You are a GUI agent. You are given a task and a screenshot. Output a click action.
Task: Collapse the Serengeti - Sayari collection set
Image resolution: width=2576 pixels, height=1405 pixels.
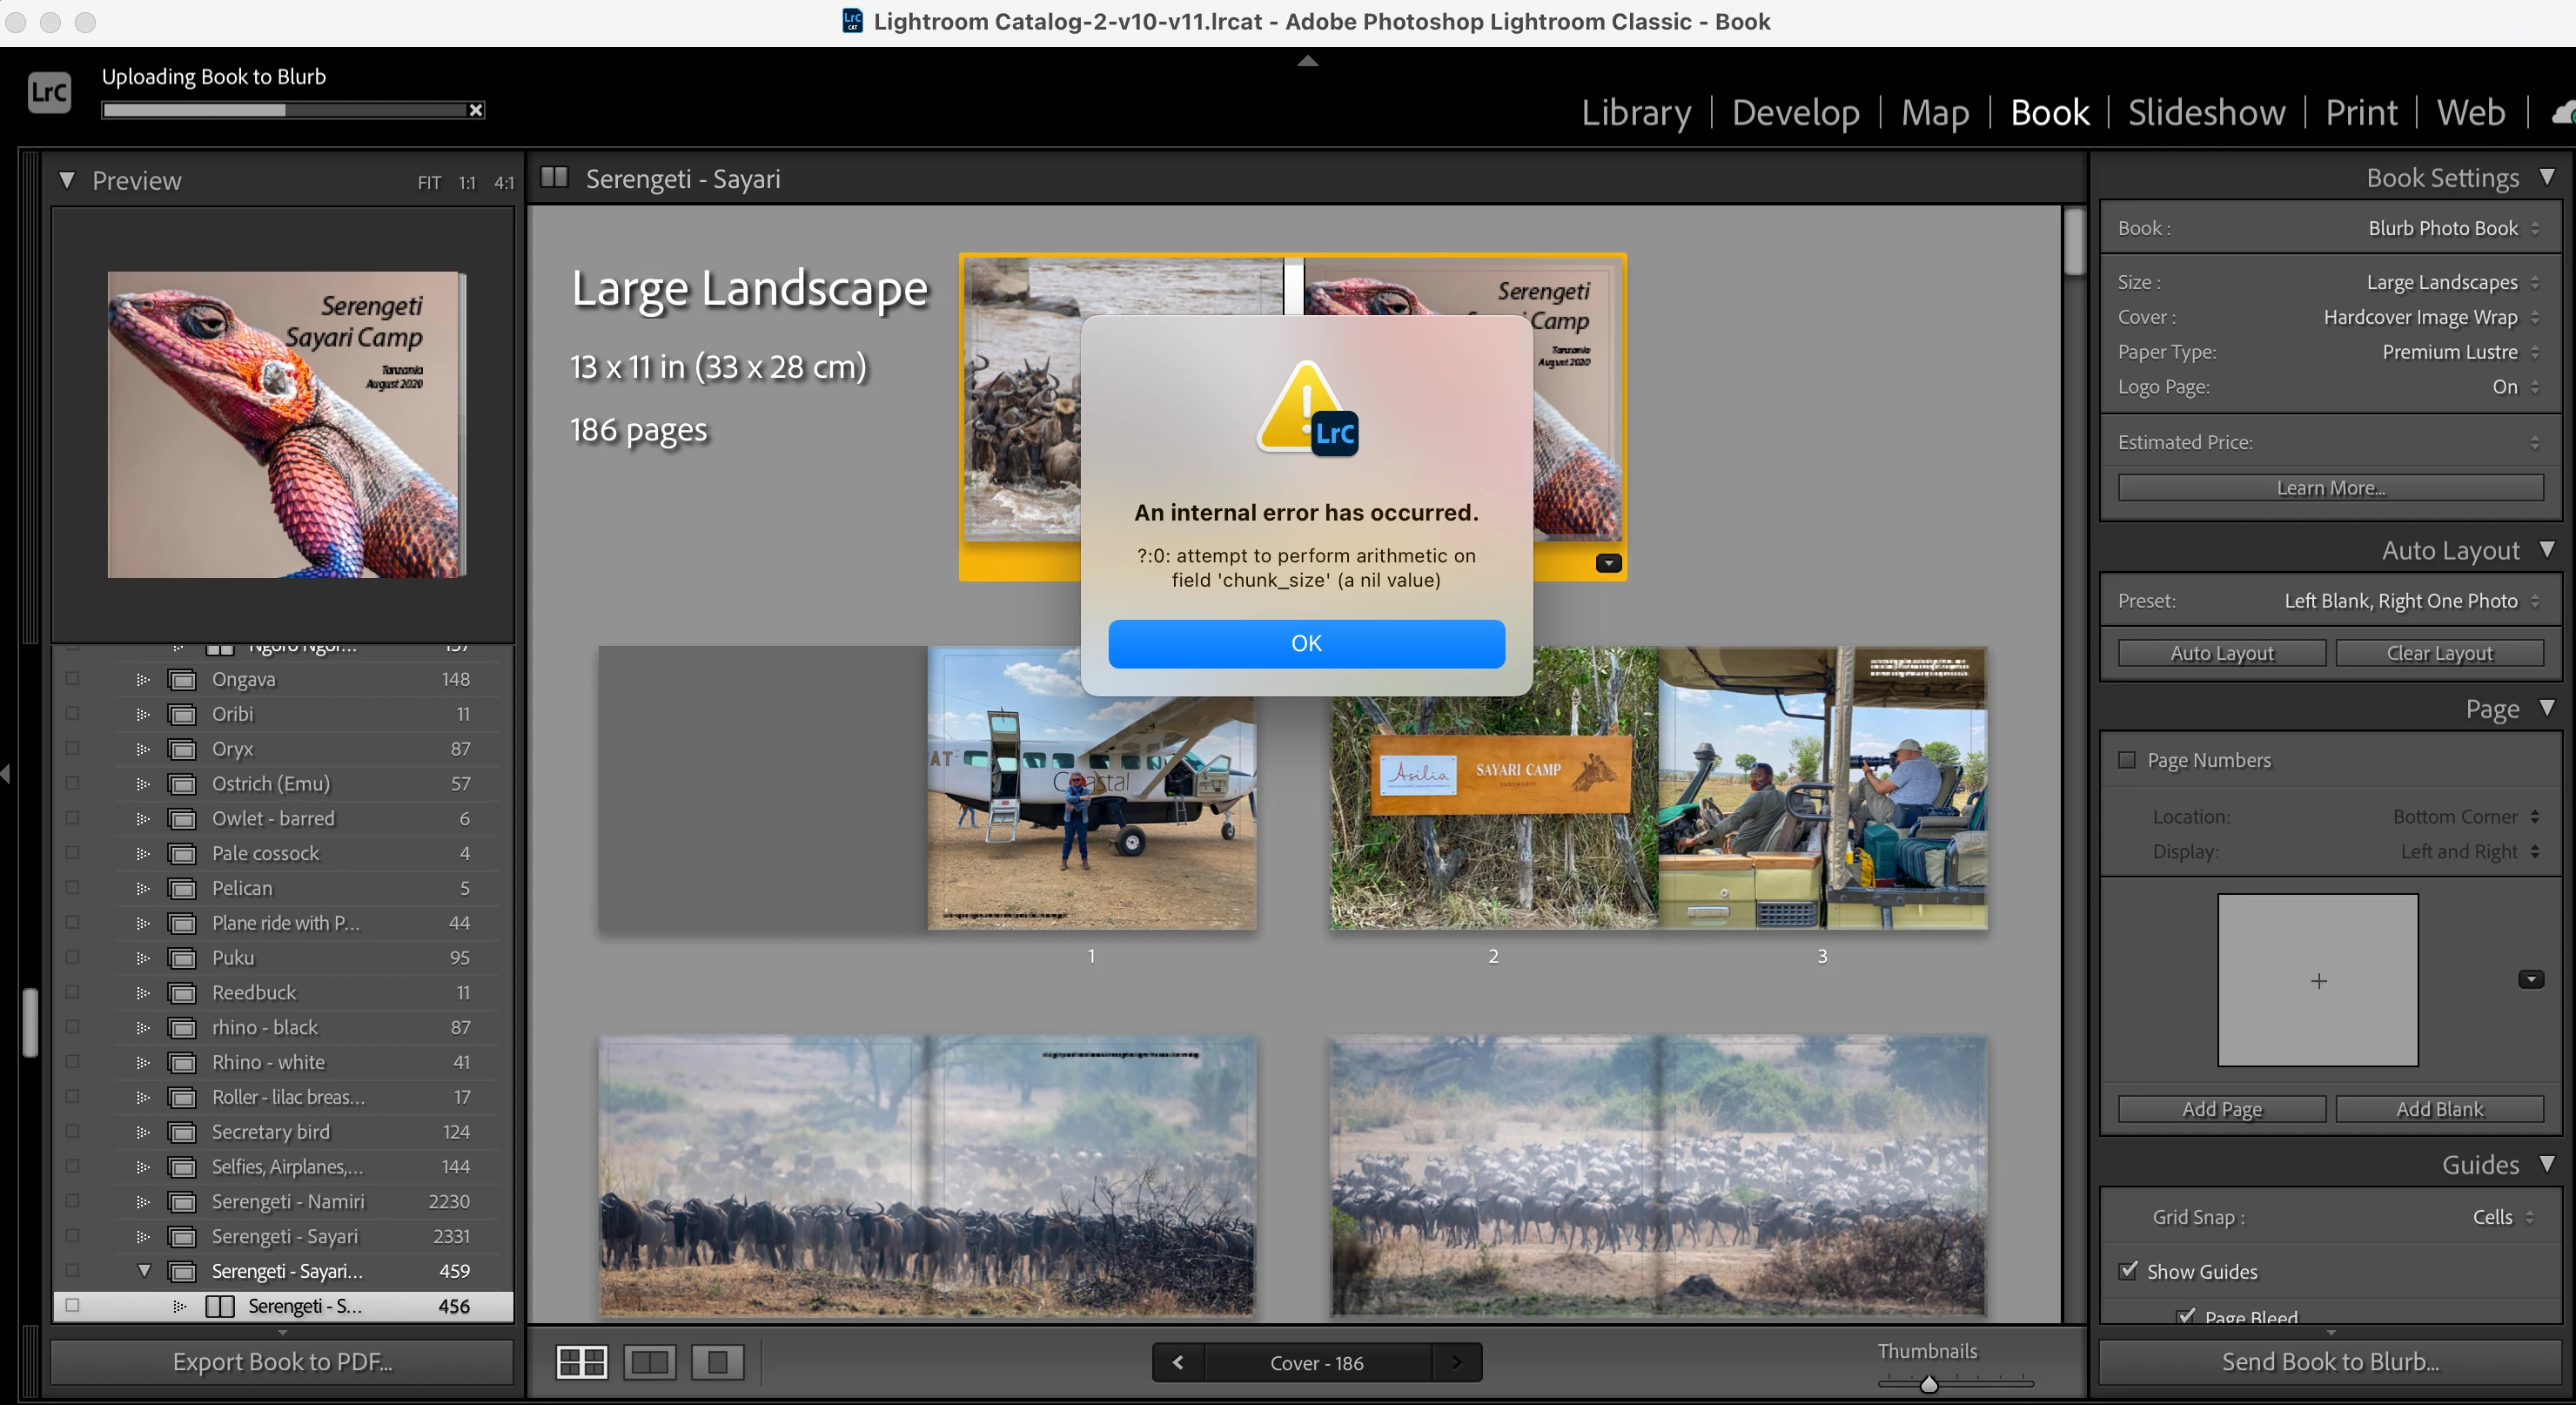144,1271
